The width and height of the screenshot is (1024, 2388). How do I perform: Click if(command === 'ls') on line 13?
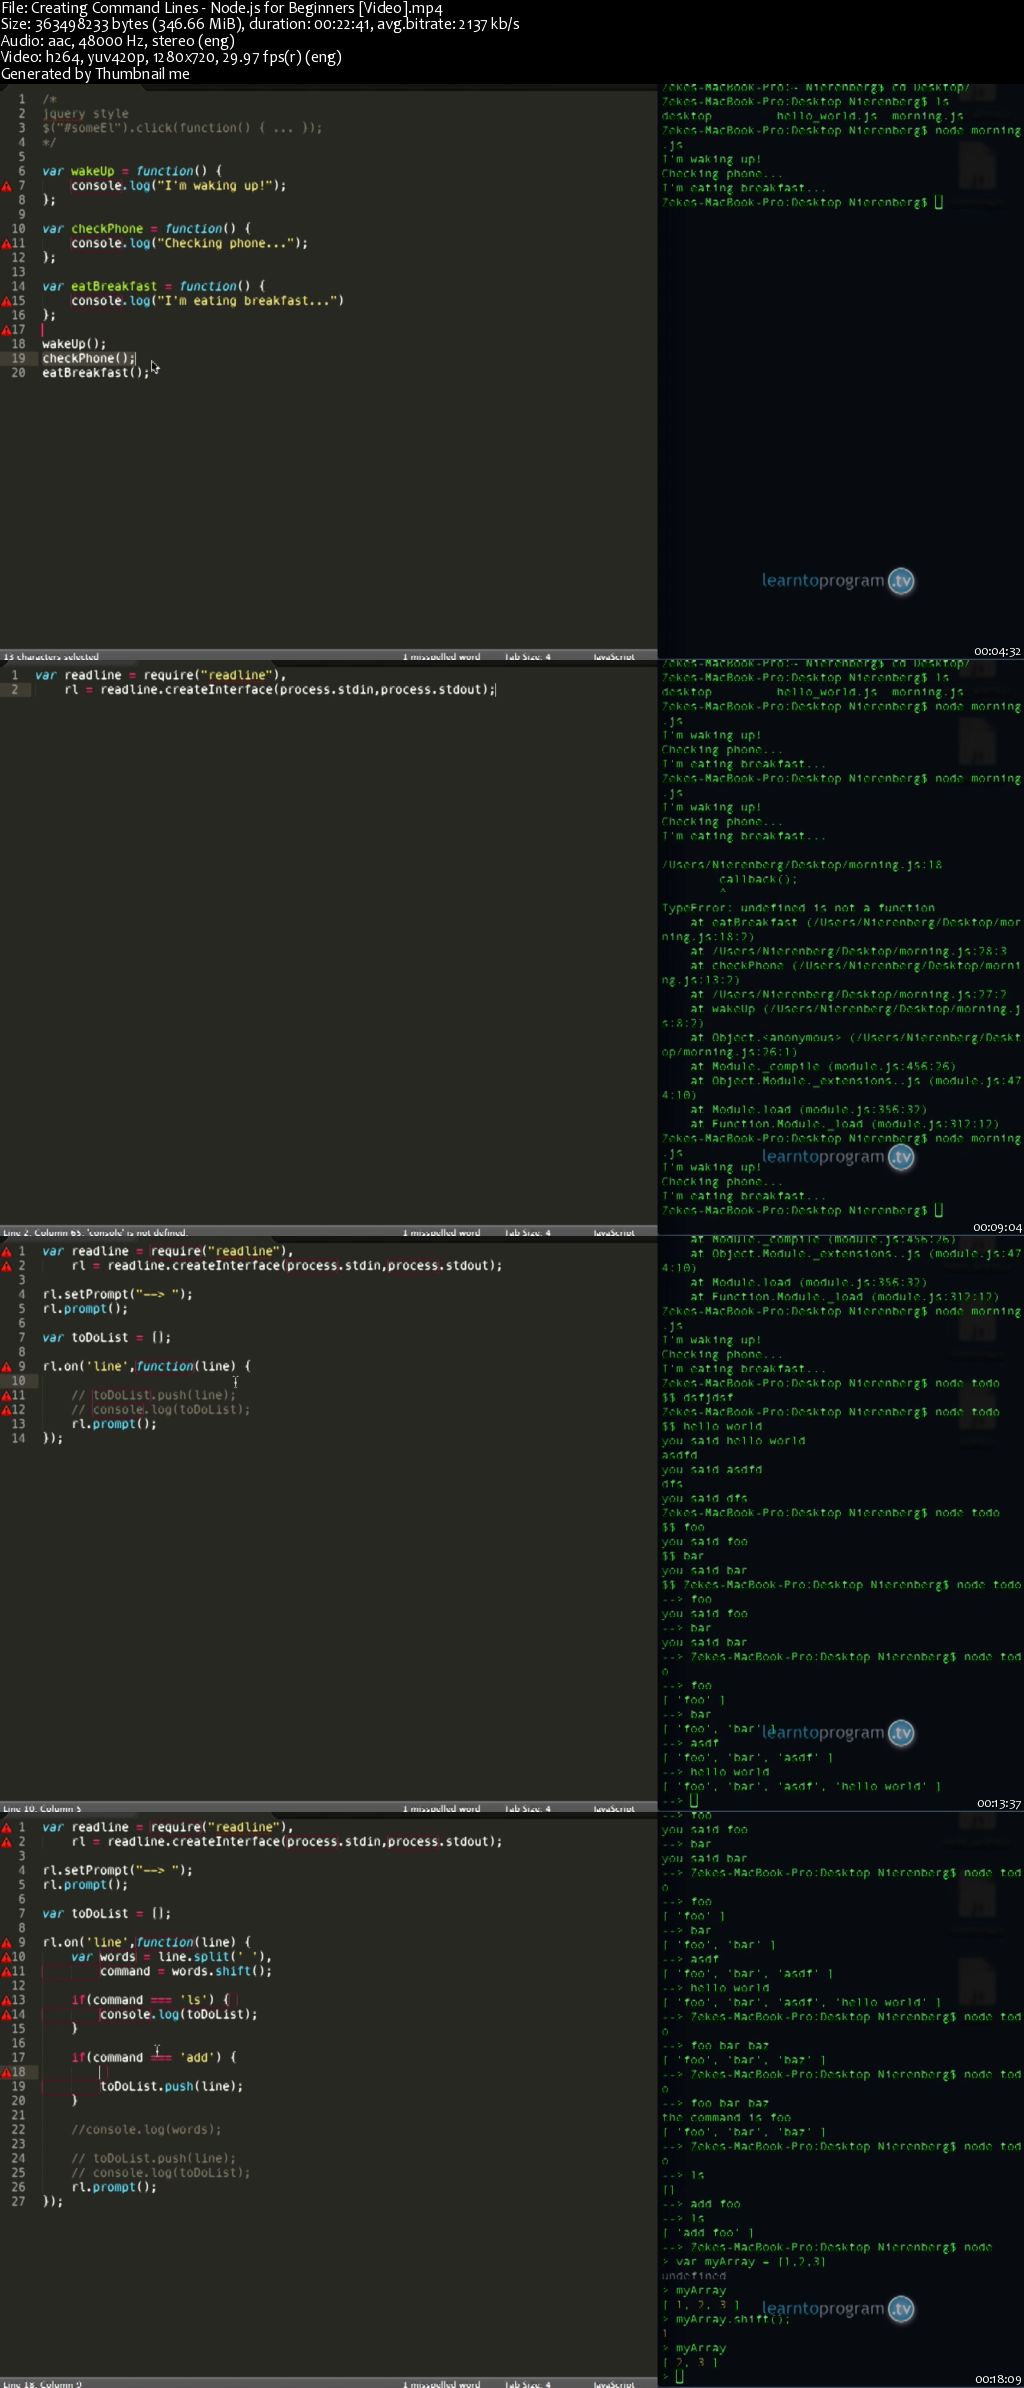[150, 2000]
